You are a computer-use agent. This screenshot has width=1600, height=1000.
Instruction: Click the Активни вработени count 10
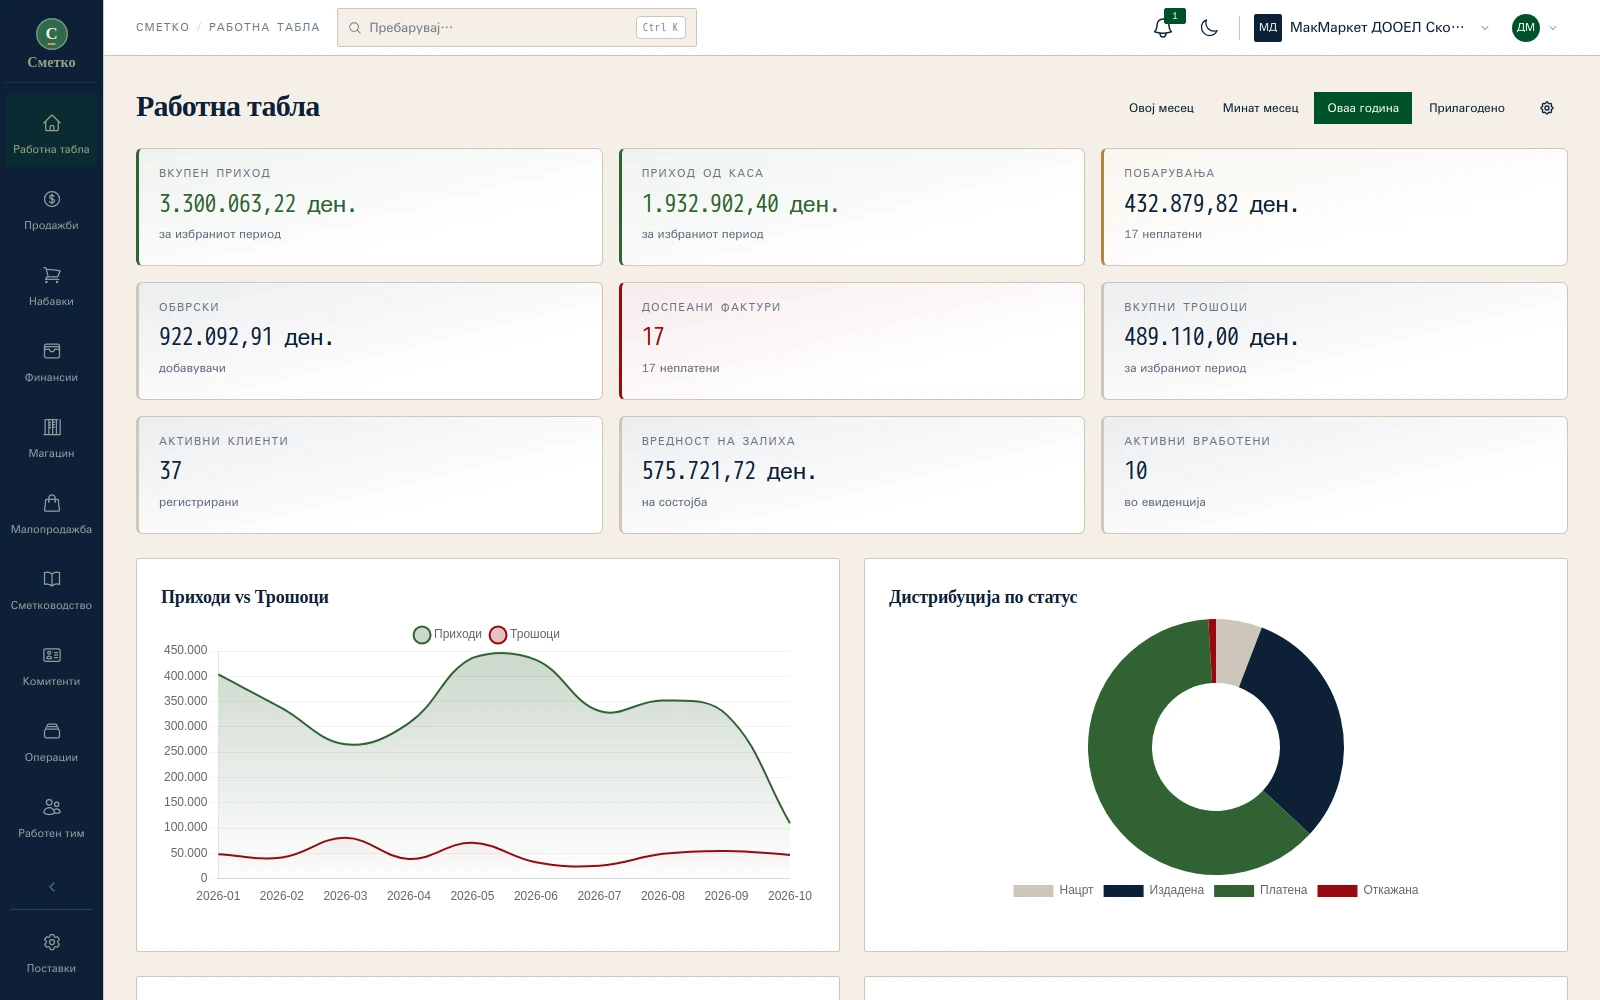1136,471
